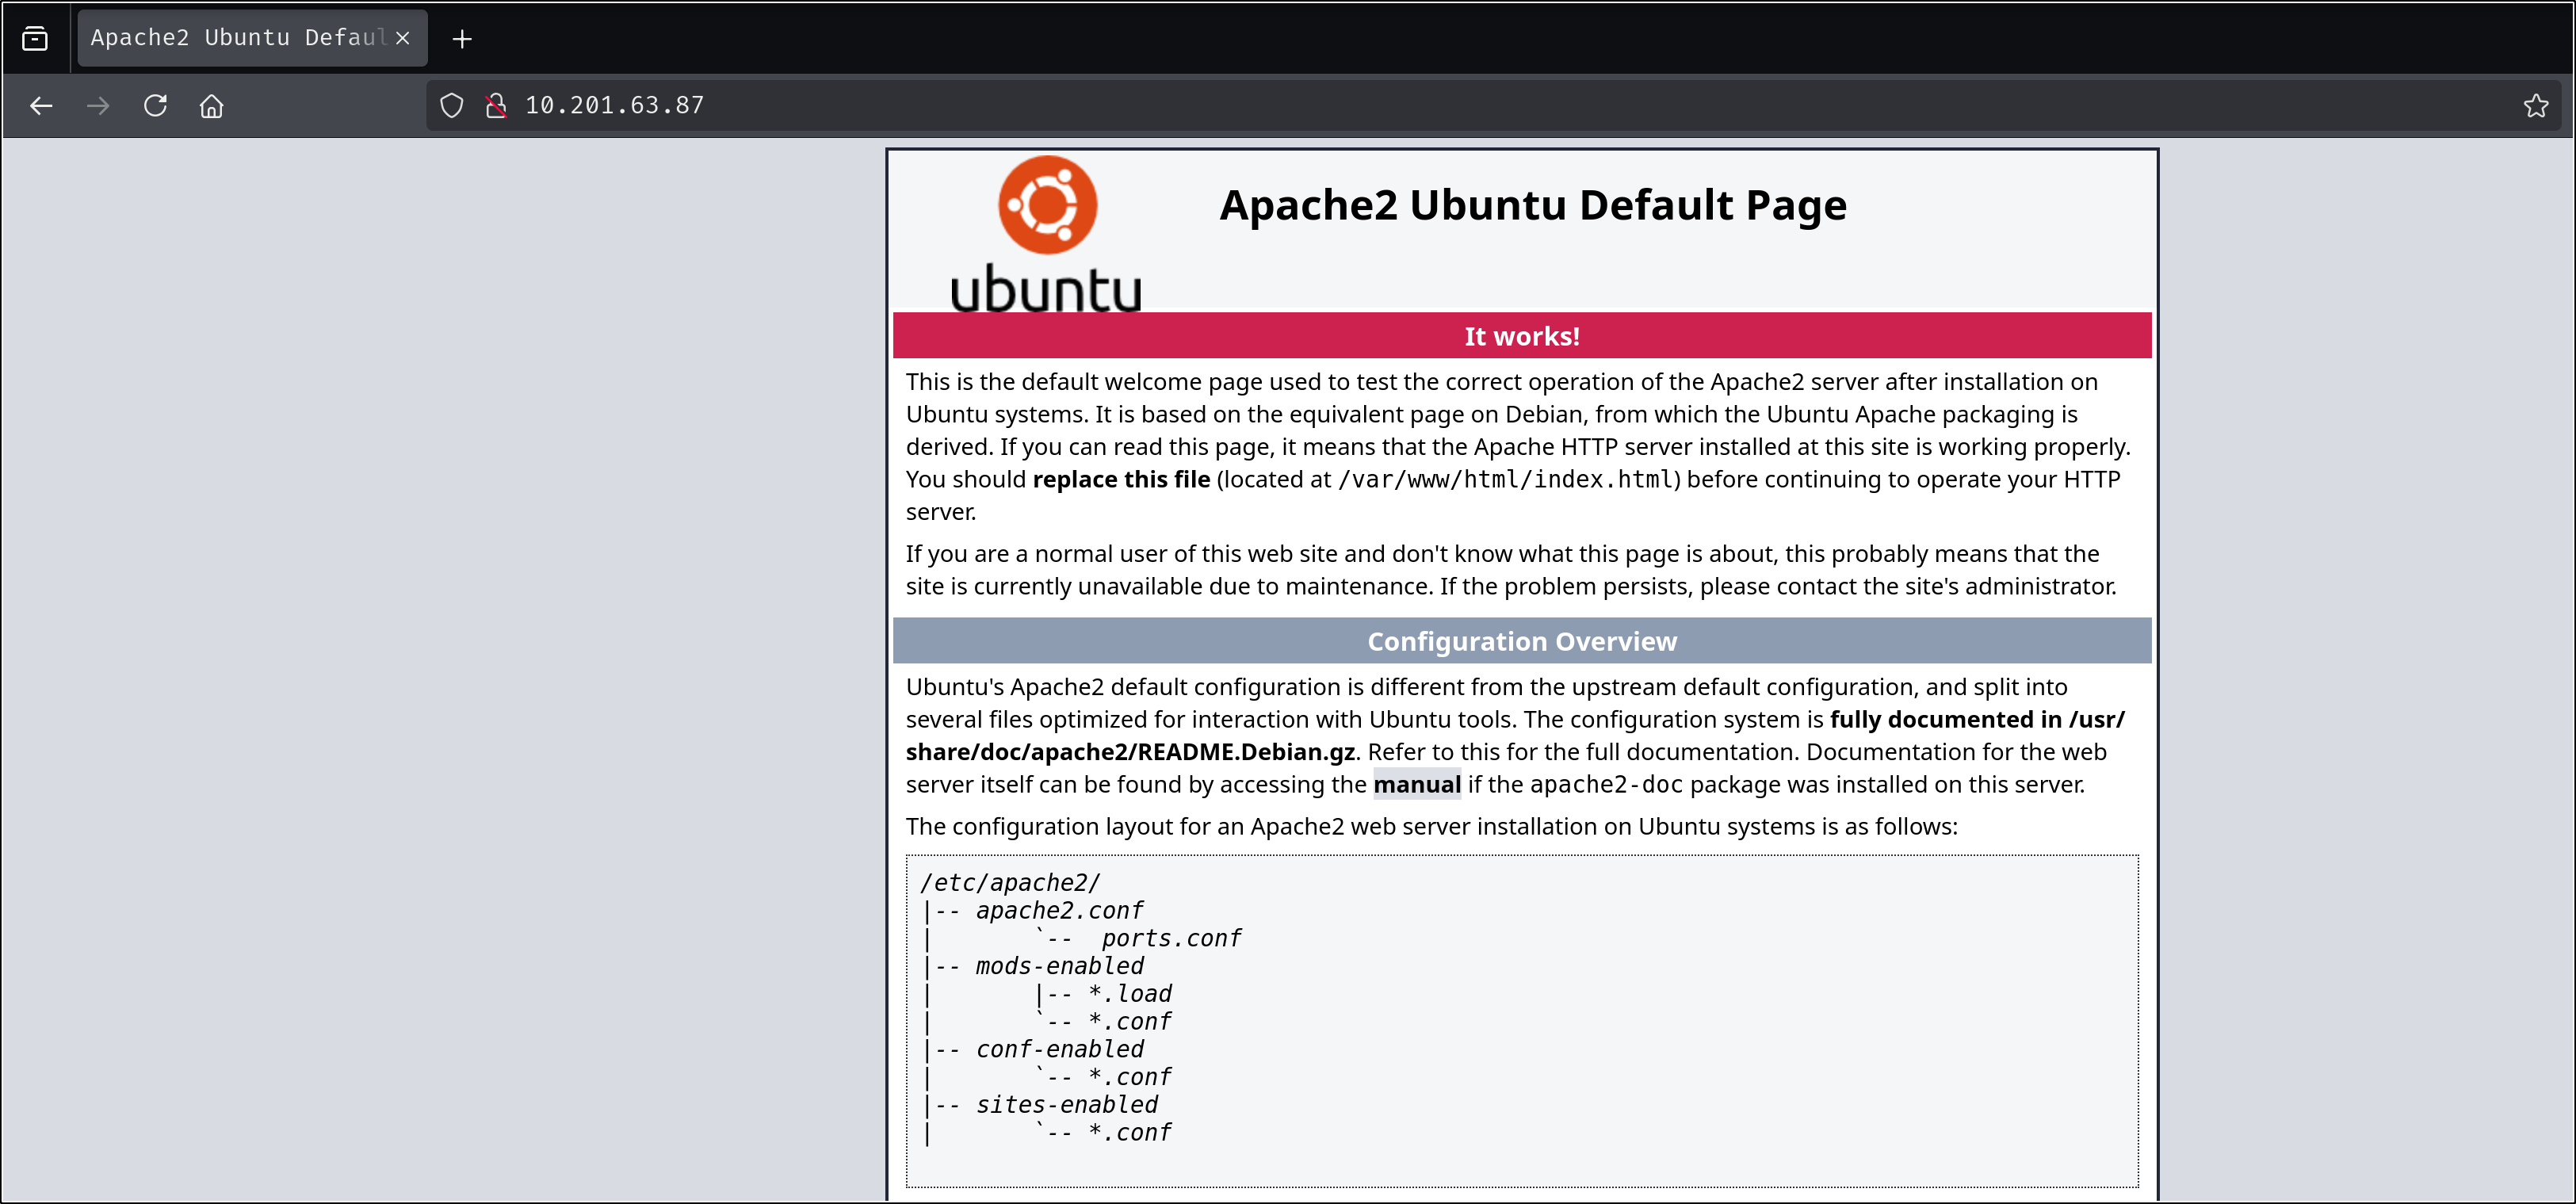
Task: Click the forward navigation arrow
Action: click(98, 106)
